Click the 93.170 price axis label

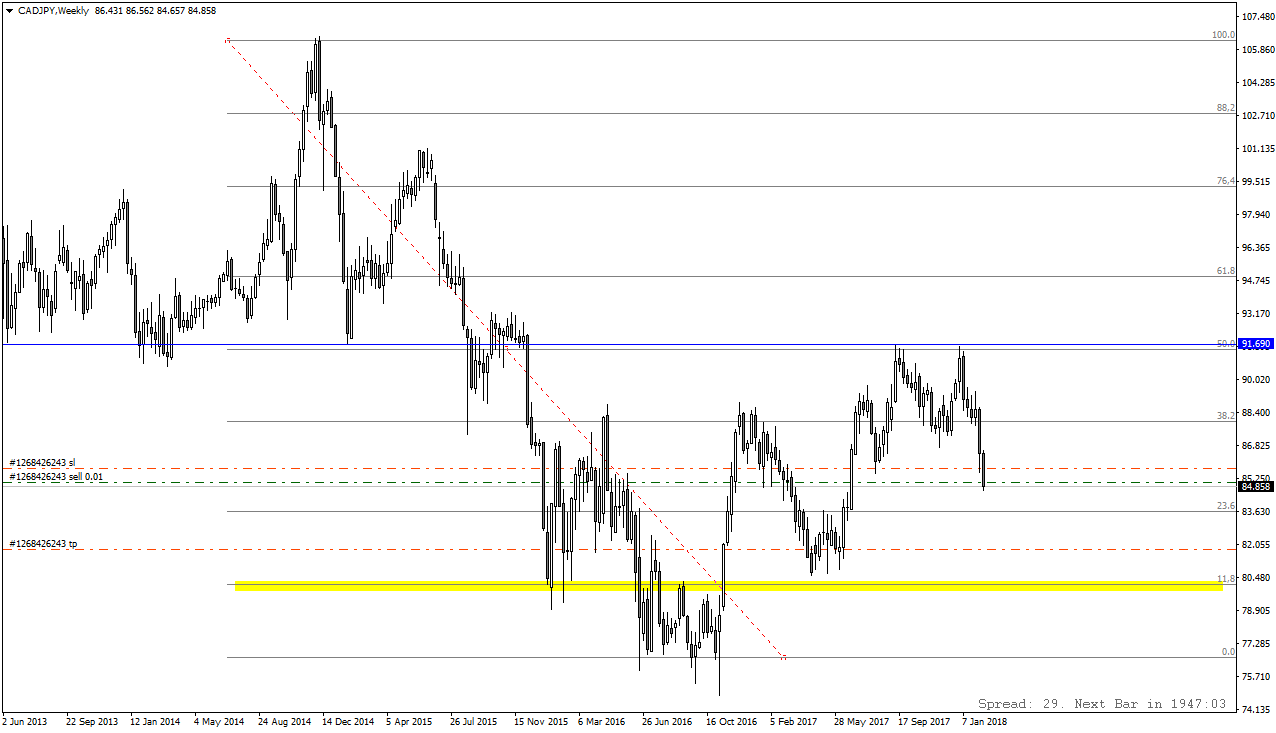1255,314
